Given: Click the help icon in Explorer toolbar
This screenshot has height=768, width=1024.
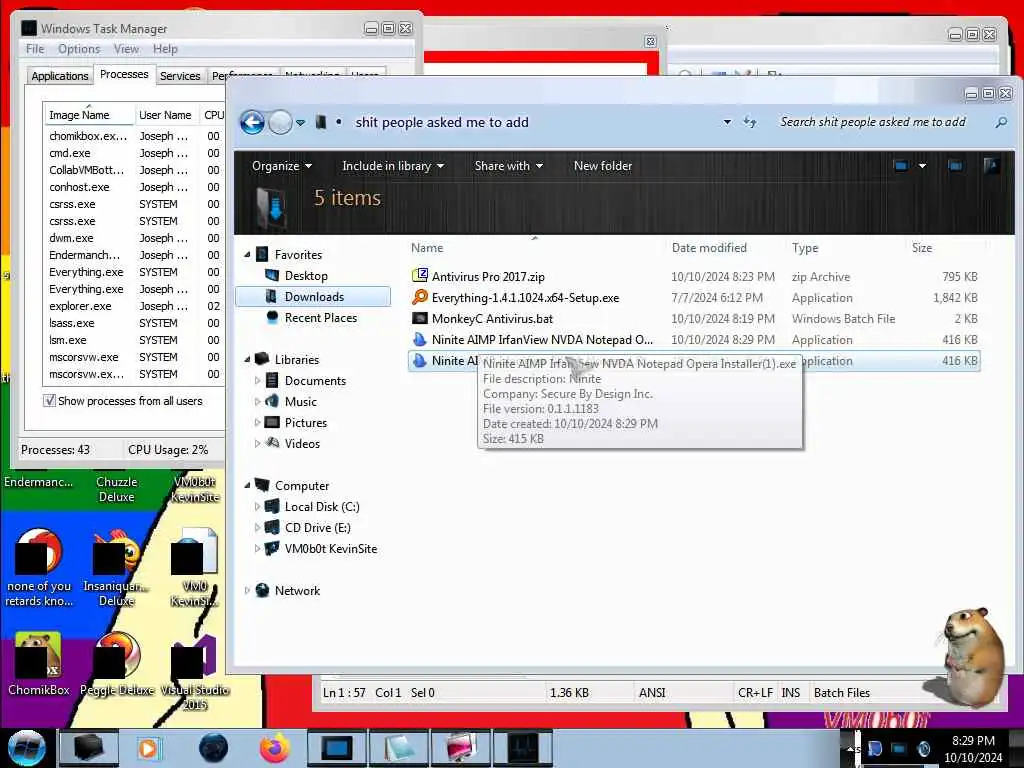Looking at the screenshot, I should click(991, 166).
